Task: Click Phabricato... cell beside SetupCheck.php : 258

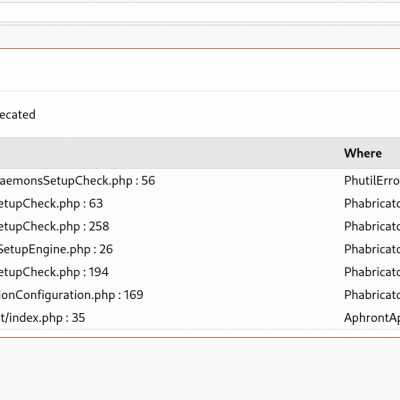Action: click(372, 227)
